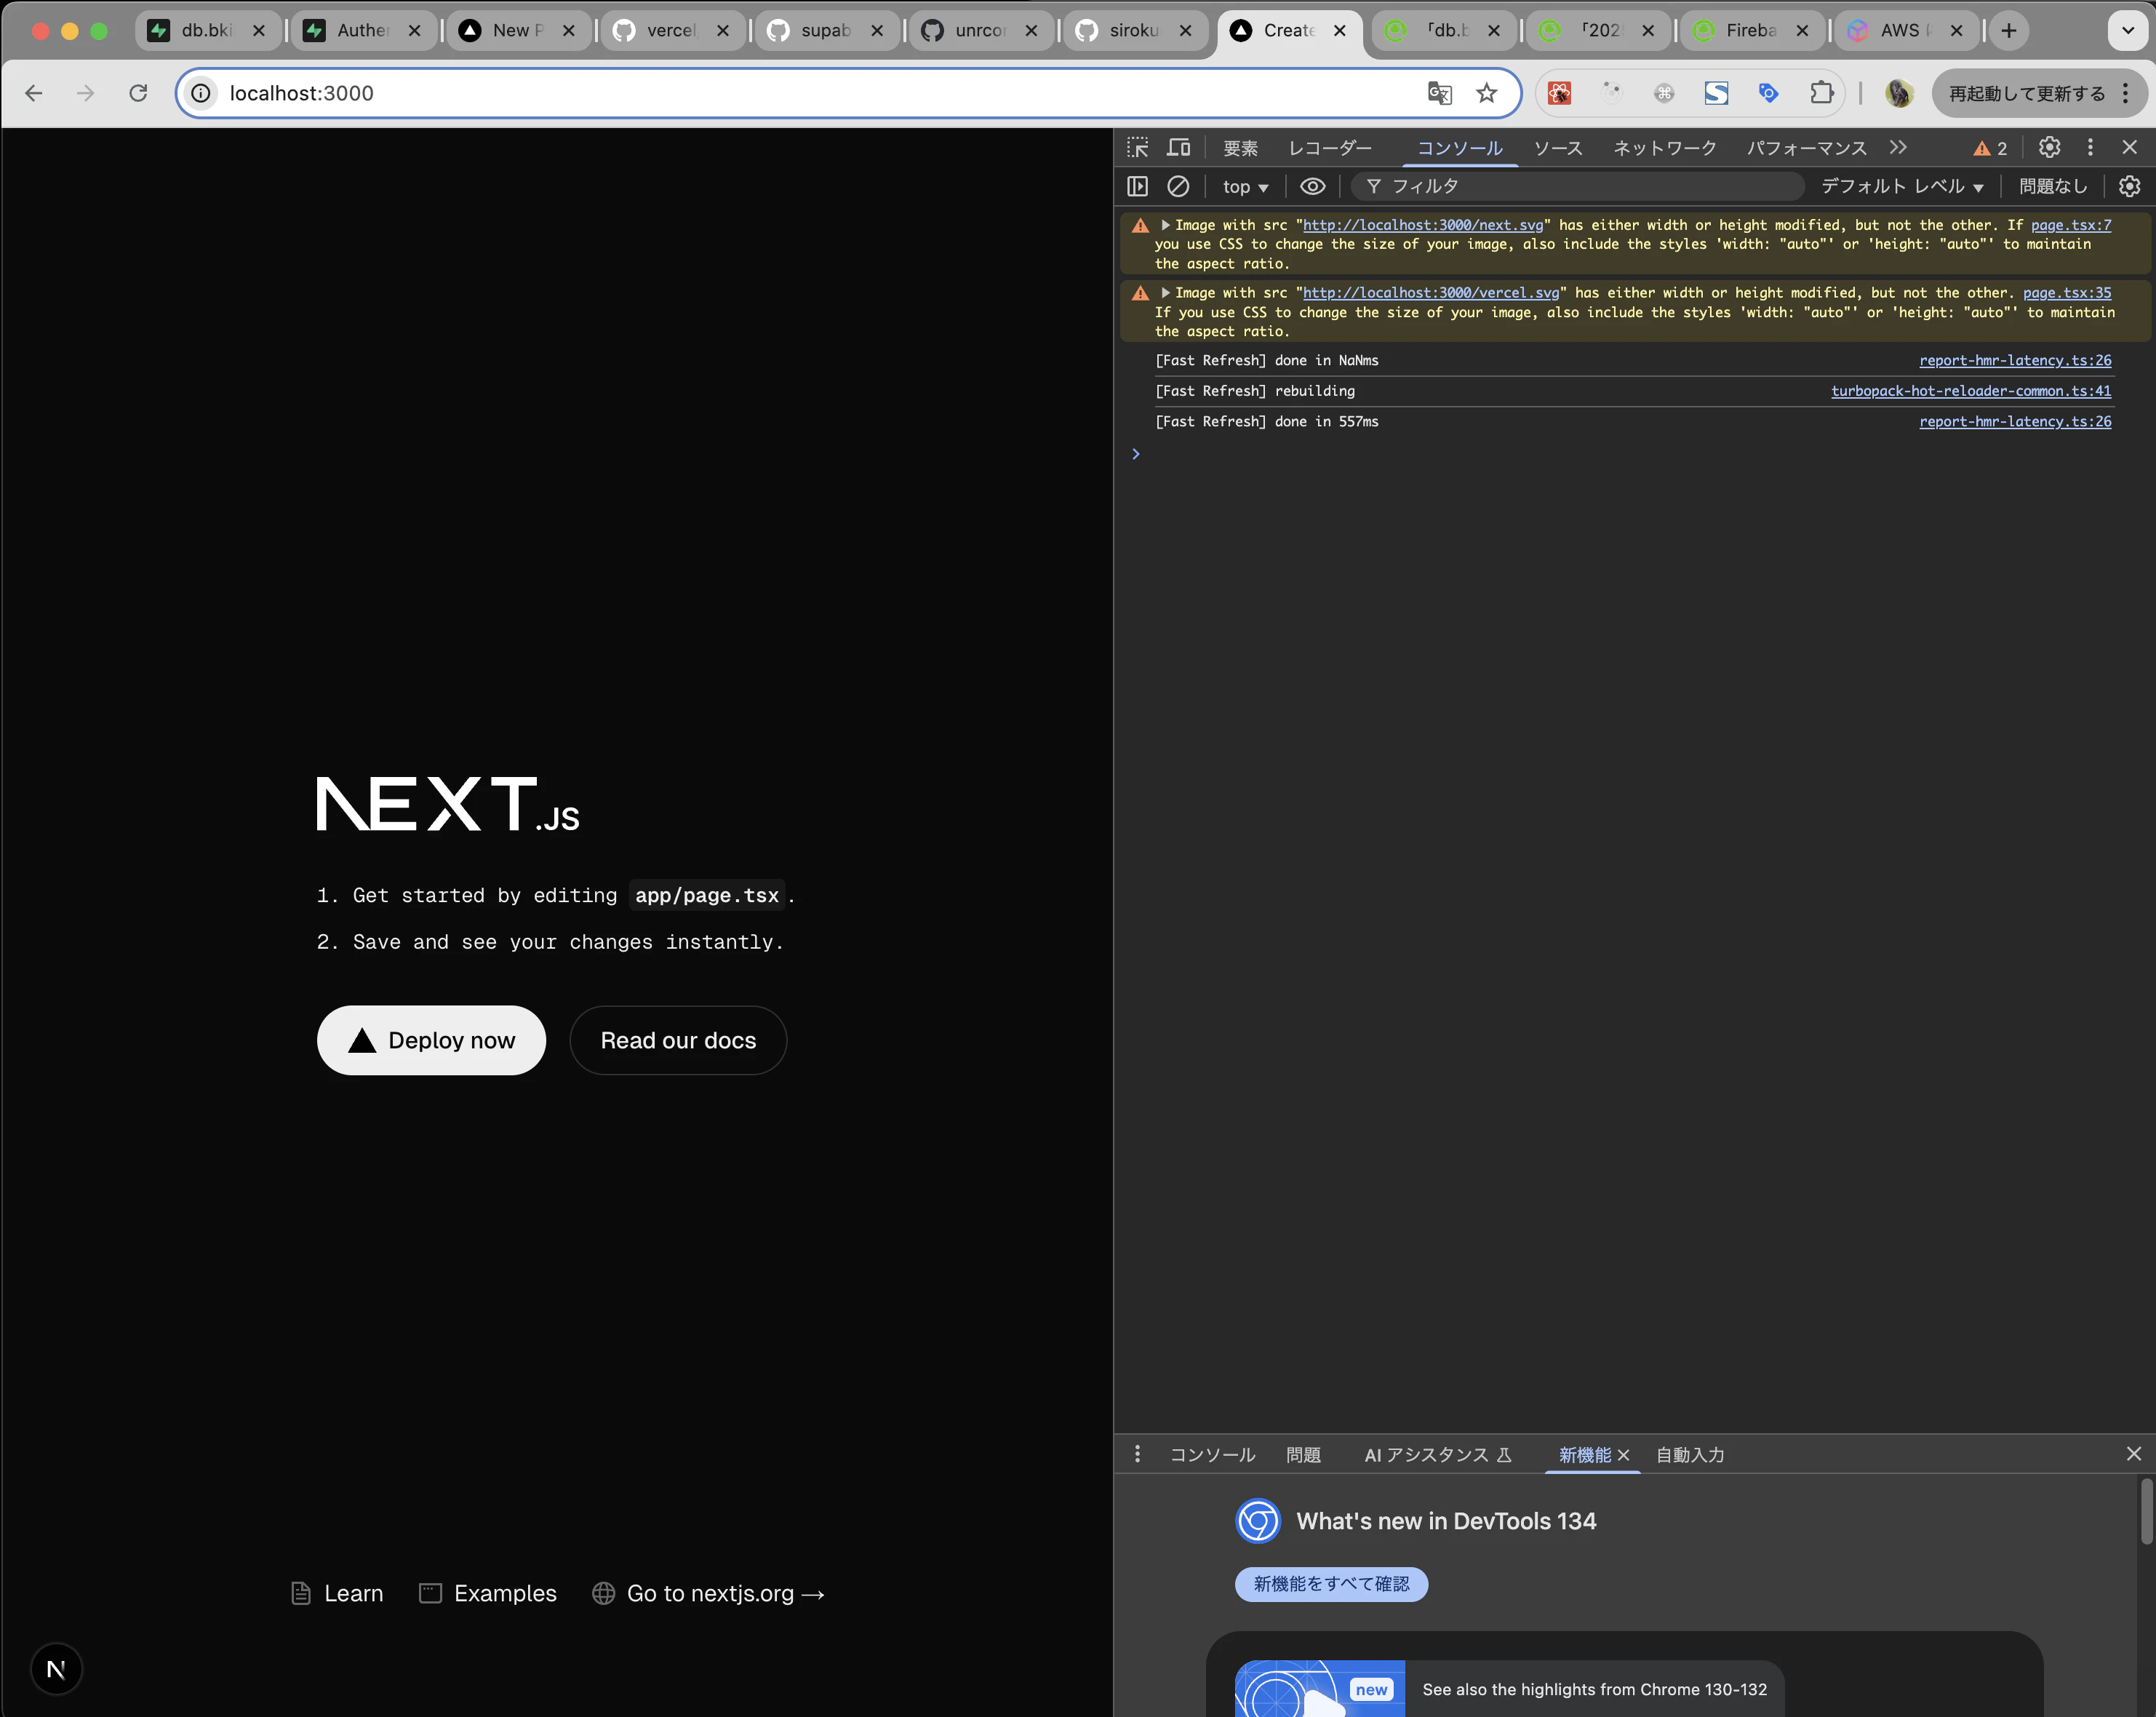The width and height of the screenshot is (2156, 1717).
Task: Click the 新機能をすべて確認 button
Action: (x=1331, y=1584)
